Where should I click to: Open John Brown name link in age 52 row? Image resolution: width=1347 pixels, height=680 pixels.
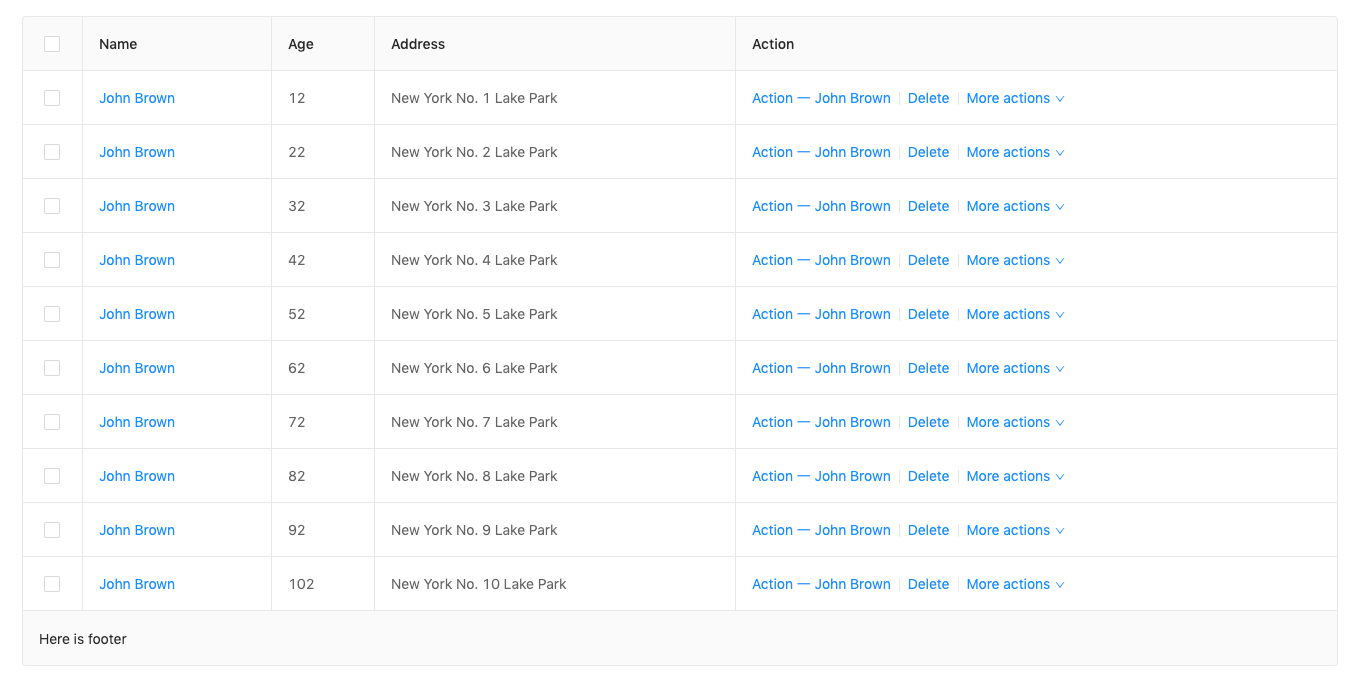point(137,314)
